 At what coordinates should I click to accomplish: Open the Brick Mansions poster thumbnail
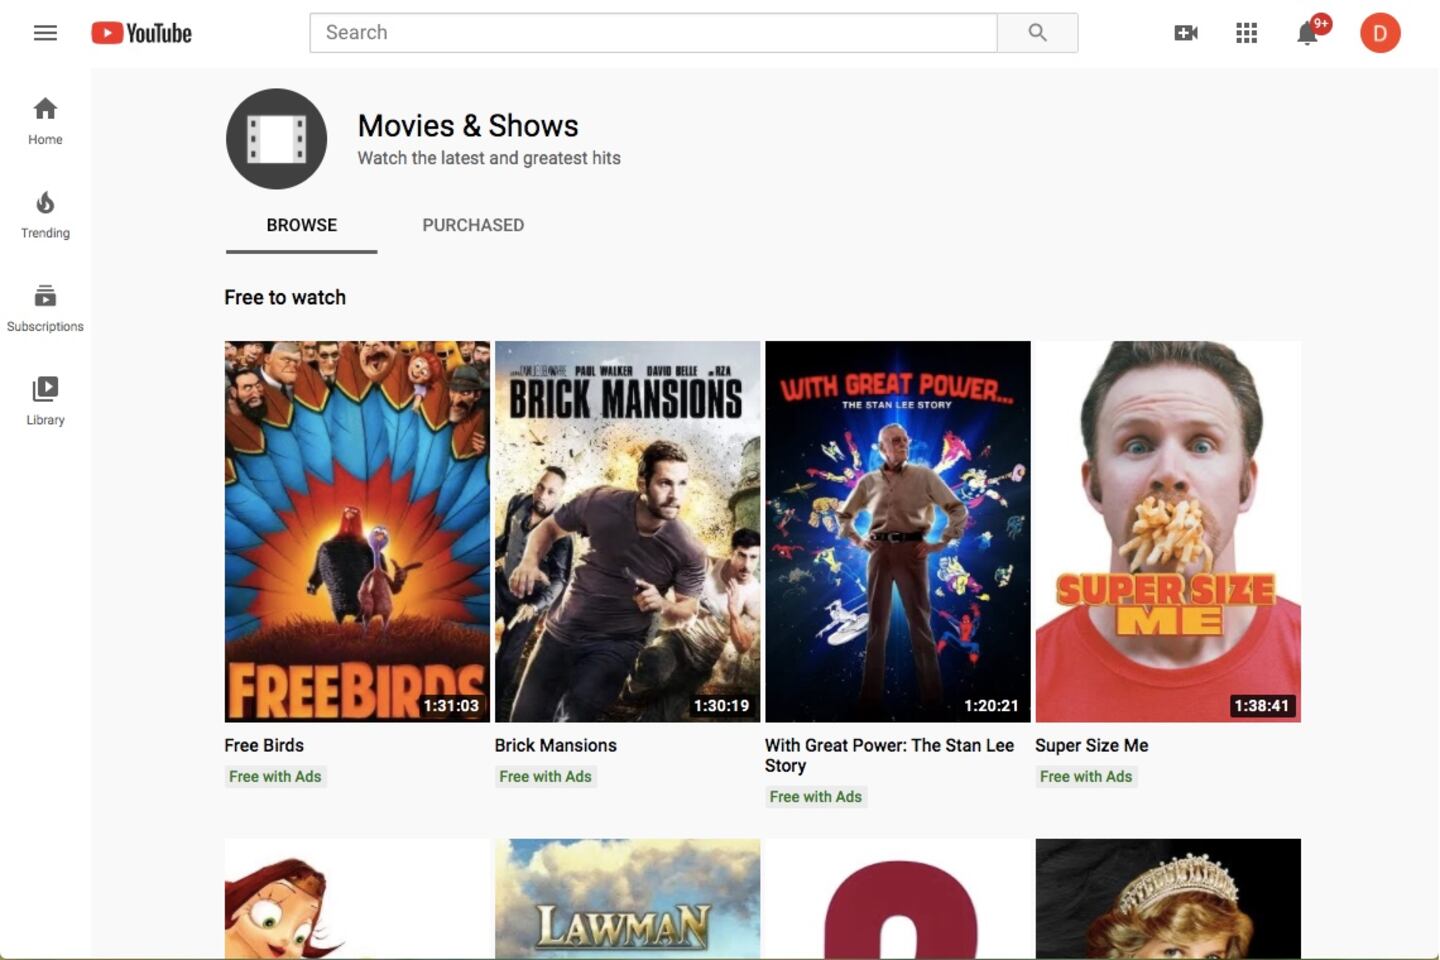(x=627, y=531)
